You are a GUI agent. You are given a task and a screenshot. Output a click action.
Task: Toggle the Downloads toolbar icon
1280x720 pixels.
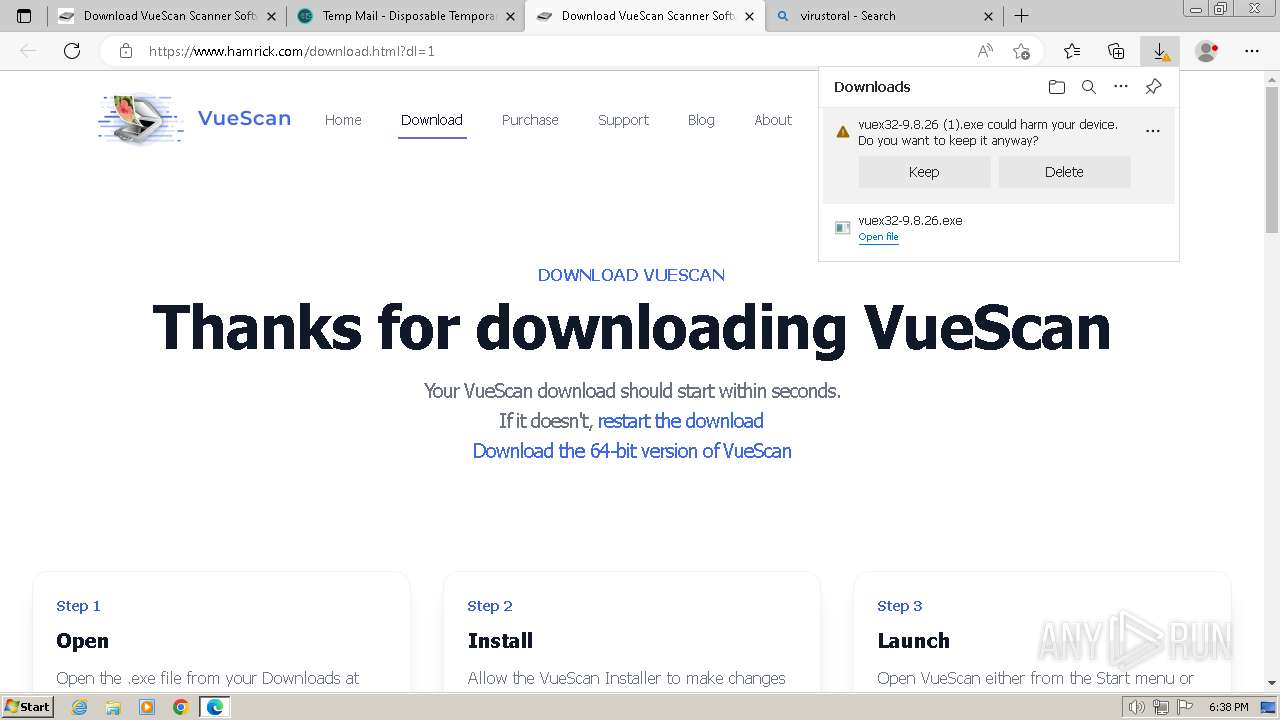point(1160,51)
